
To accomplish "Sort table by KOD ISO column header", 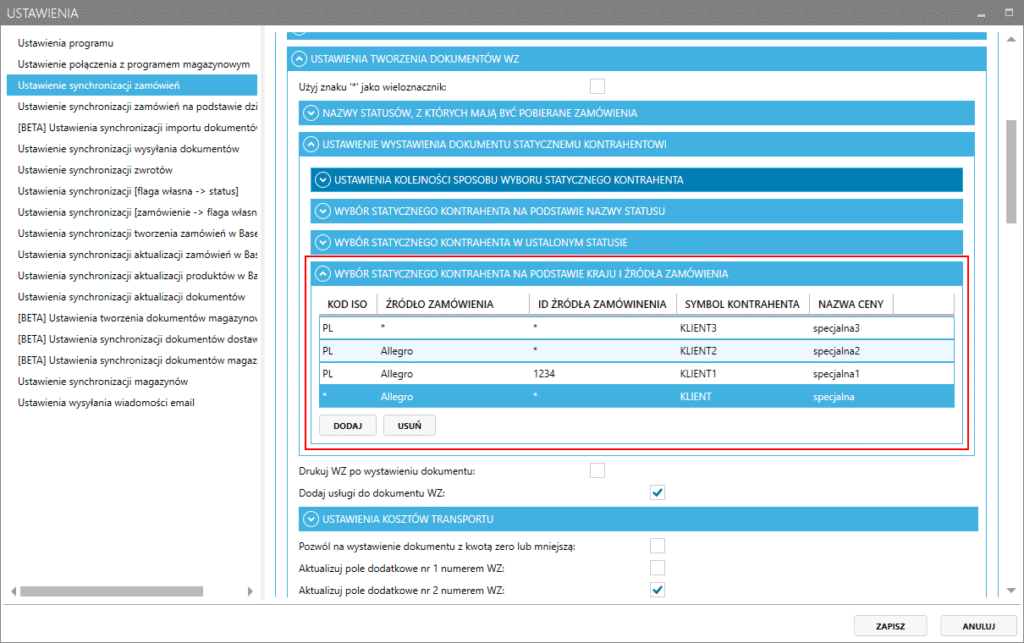I will pyautogui.click(x=344, y=304).
